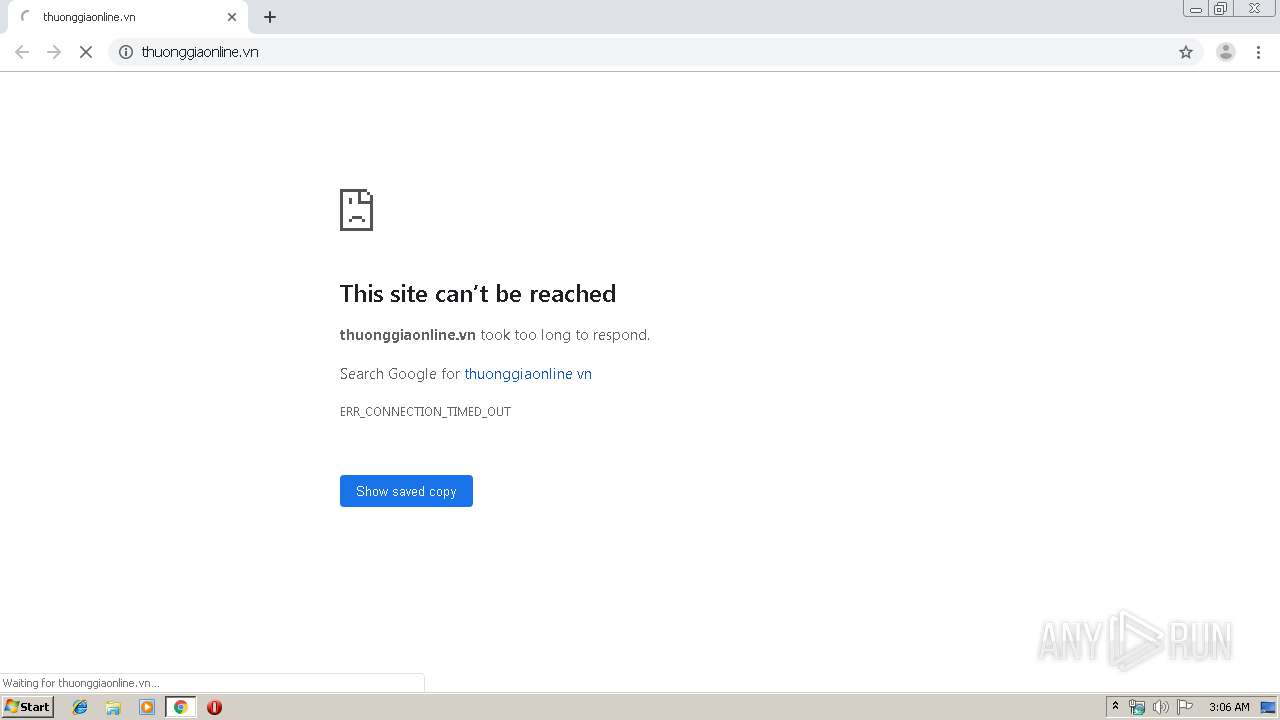Click the Waiting for thuonggiaonline.vn status text

(x=81, y=683)
